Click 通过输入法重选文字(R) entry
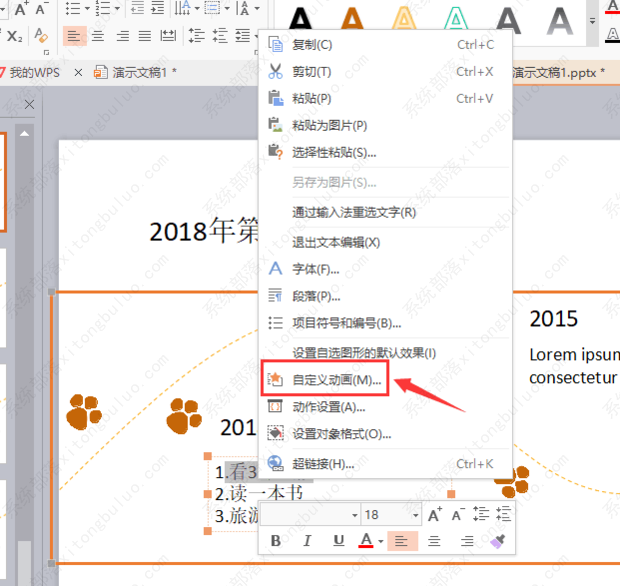Screen dimensions: 620x586 click(386, 212)
